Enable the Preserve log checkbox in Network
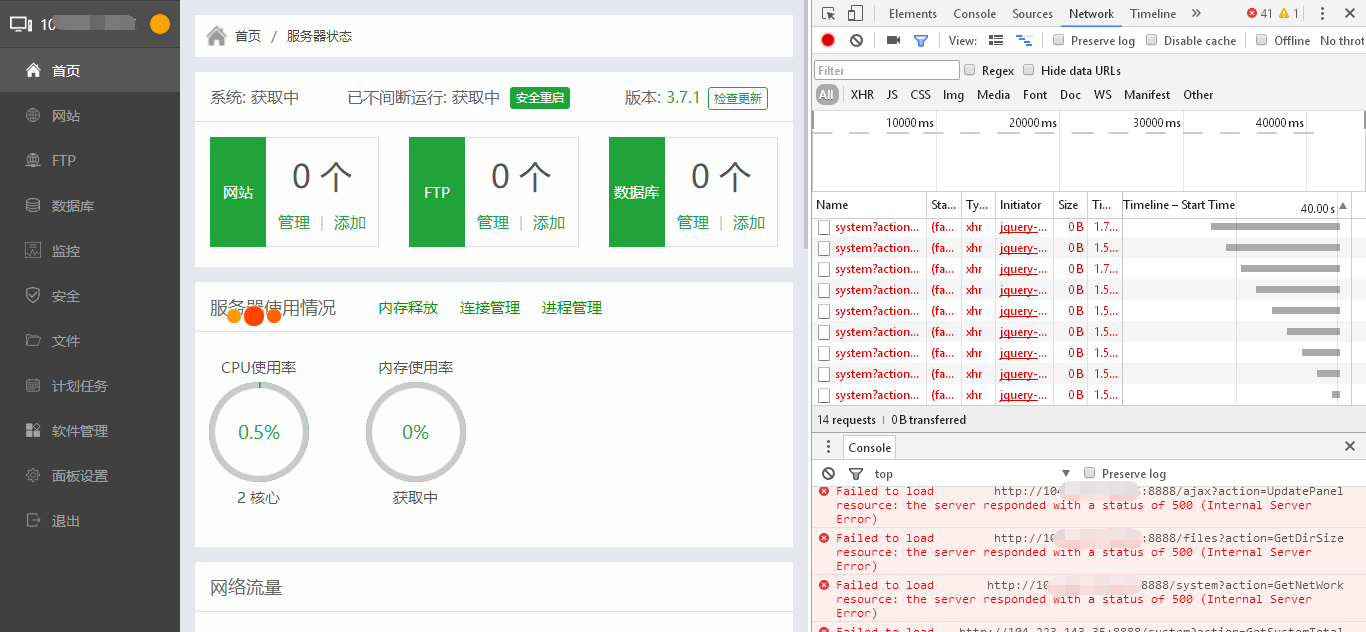 click(1058, 40)
